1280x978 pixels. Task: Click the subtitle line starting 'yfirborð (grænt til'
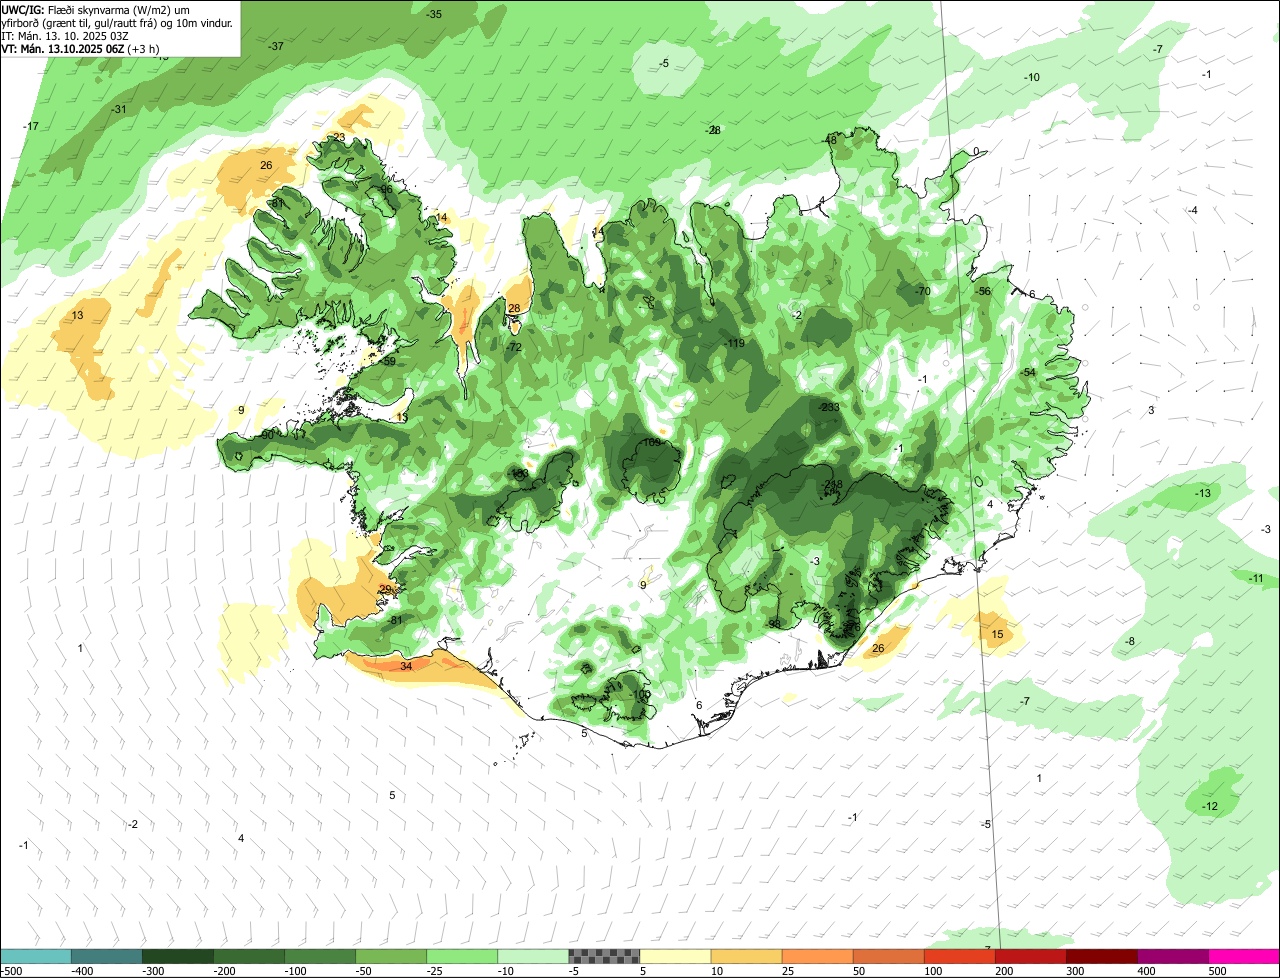point(118,22)
